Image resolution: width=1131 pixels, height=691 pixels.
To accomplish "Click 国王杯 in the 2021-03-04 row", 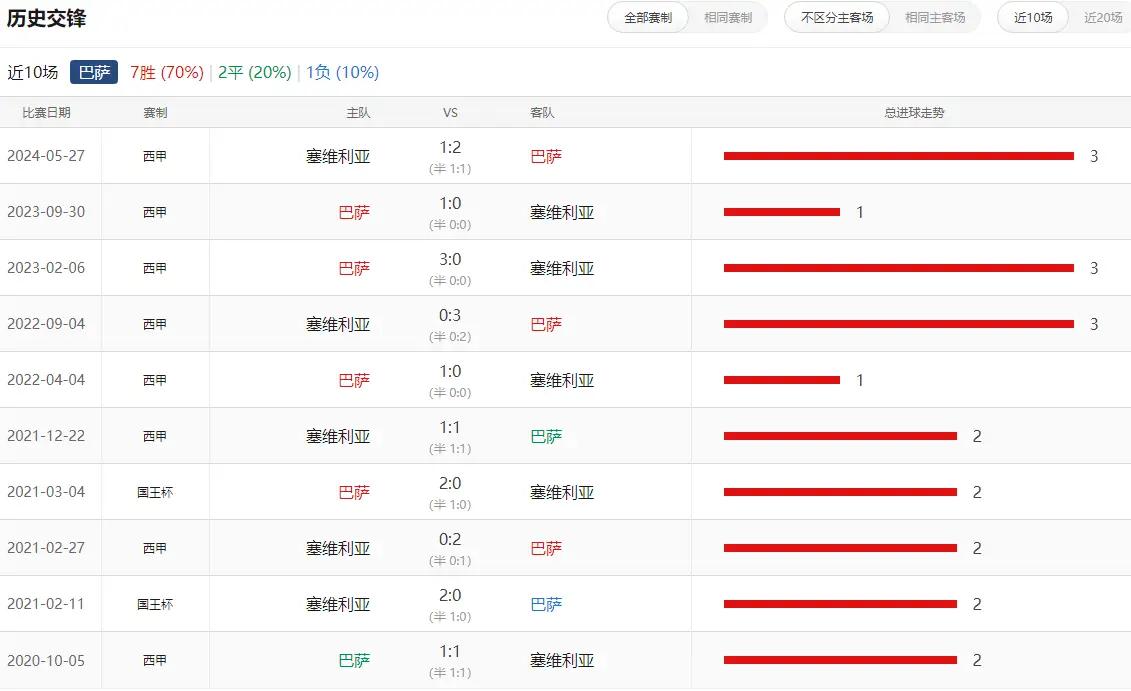I will [155, 493].
